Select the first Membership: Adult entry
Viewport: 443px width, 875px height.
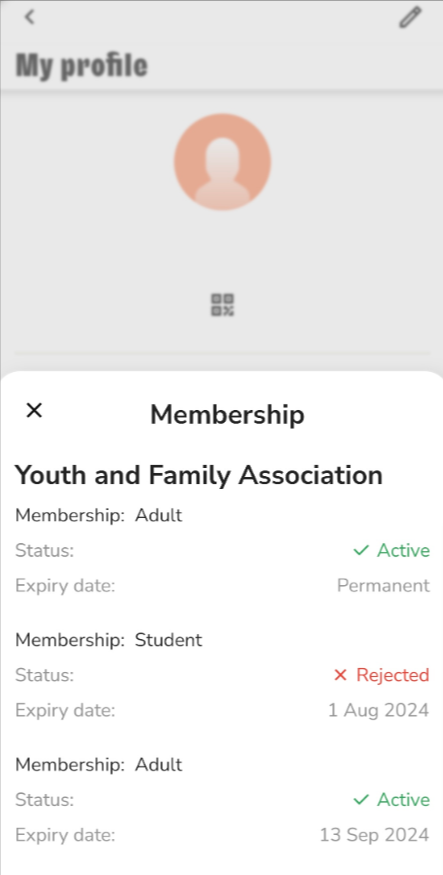pos(99,515)
